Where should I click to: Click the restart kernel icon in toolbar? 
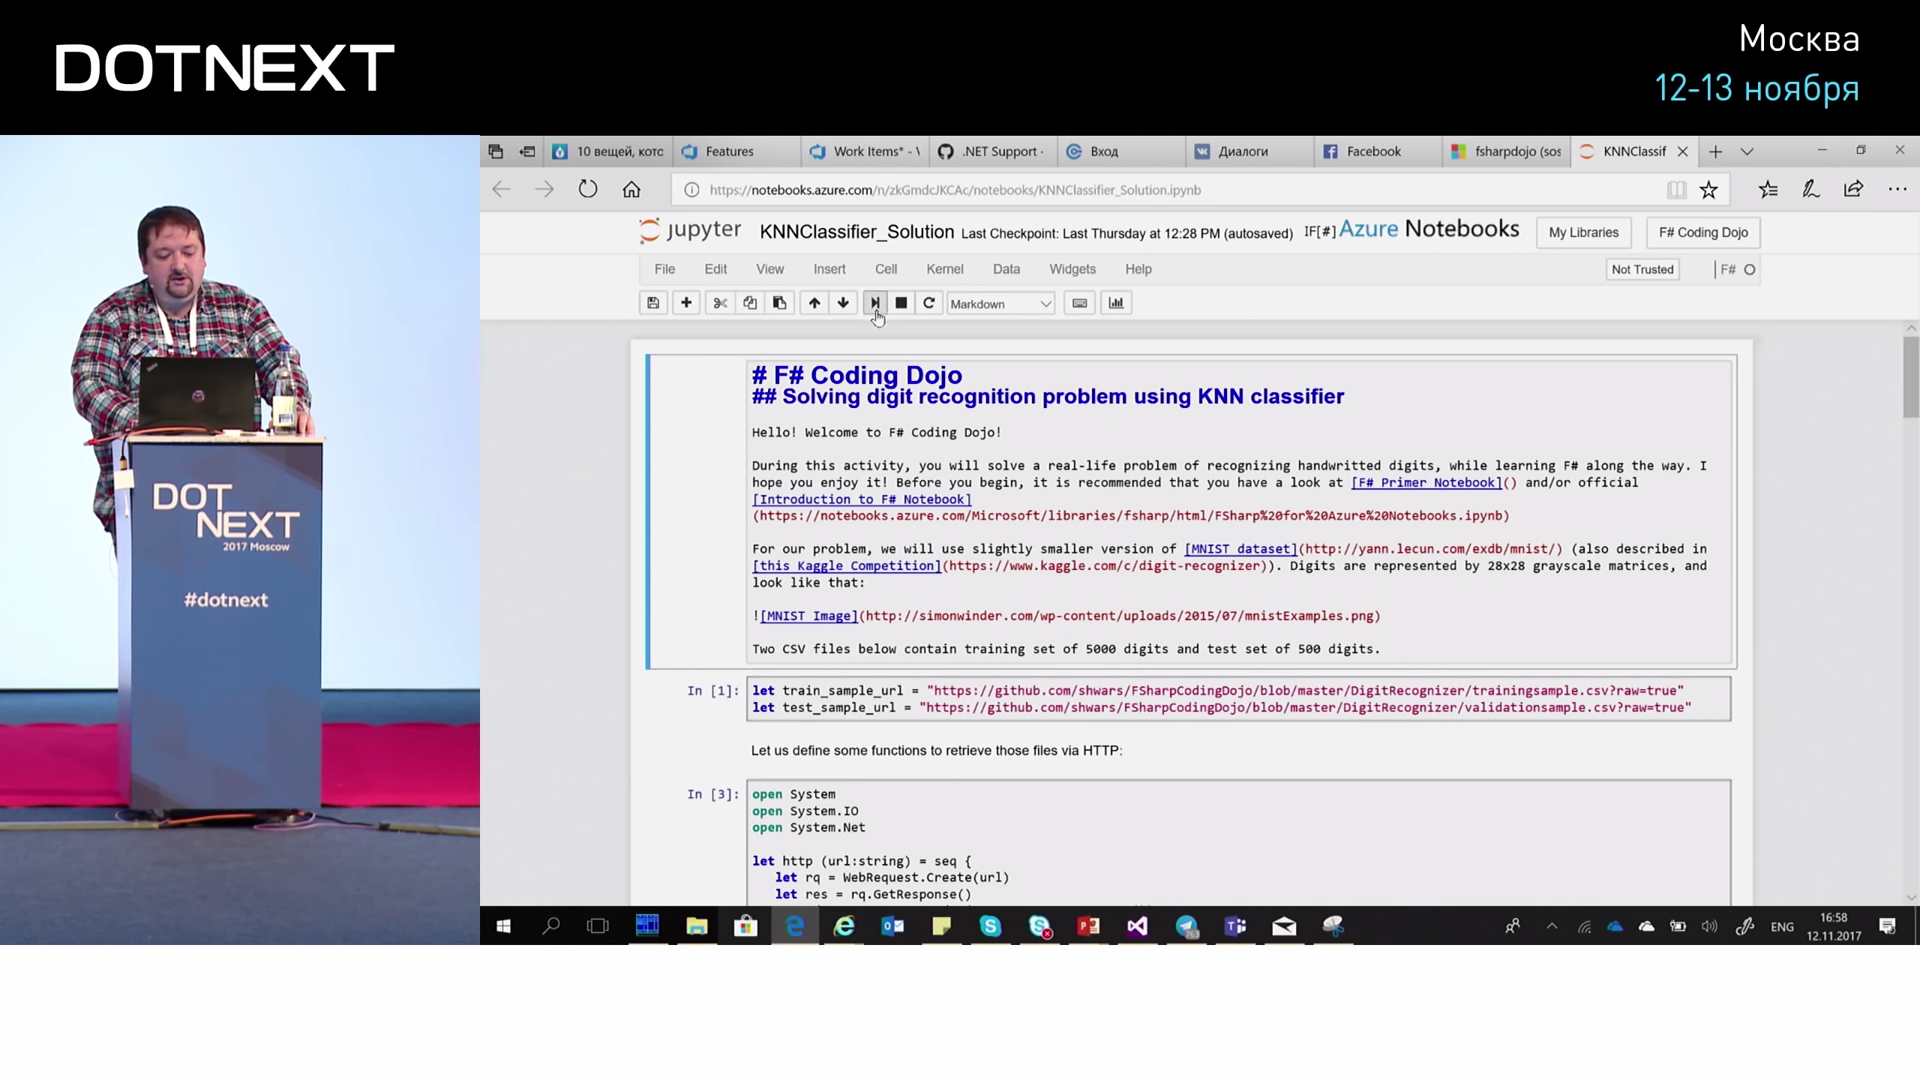(928, 303)
